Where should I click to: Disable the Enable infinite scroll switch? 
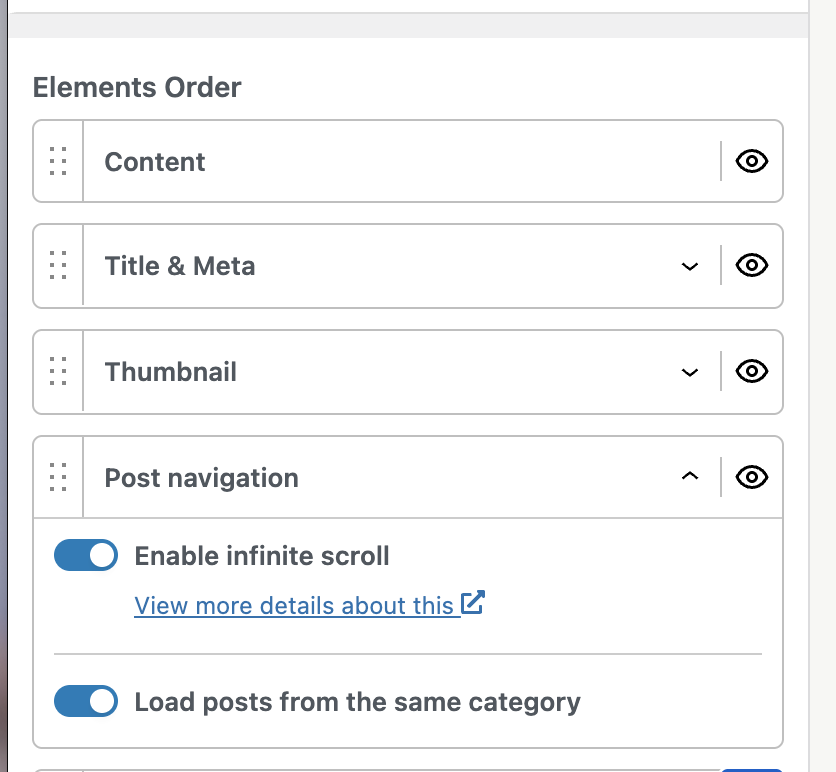click(86, 555)
